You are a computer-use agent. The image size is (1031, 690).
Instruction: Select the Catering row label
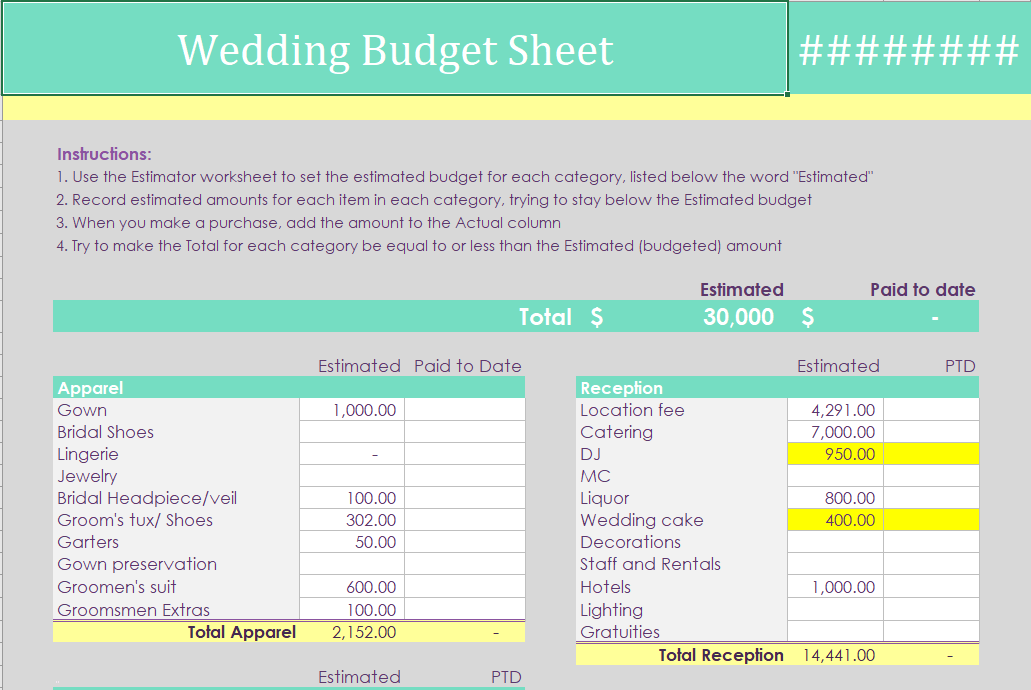click(x=616, y=432)
